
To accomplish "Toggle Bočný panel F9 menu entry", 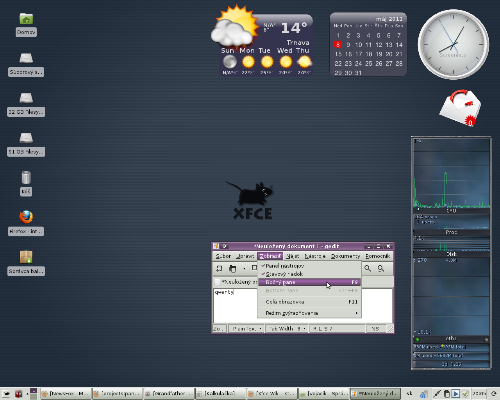I will point(309,282).
